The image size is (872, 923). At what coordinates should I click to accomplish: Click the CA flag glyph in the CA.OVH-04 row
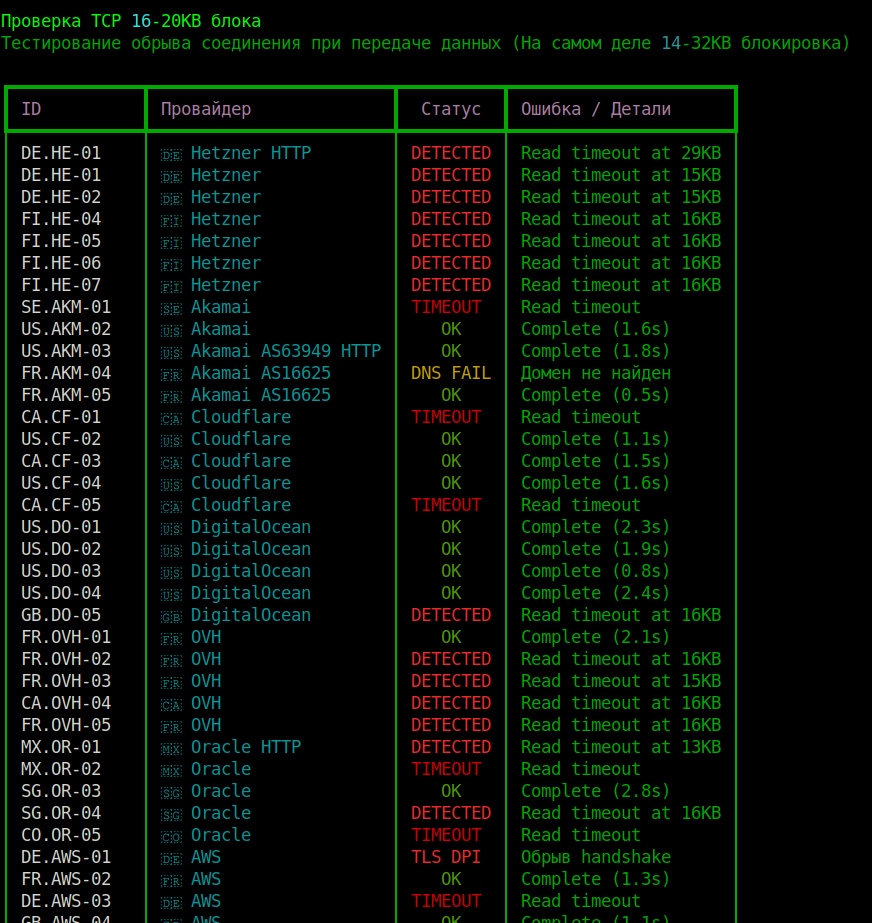click(x=171, y=705)
